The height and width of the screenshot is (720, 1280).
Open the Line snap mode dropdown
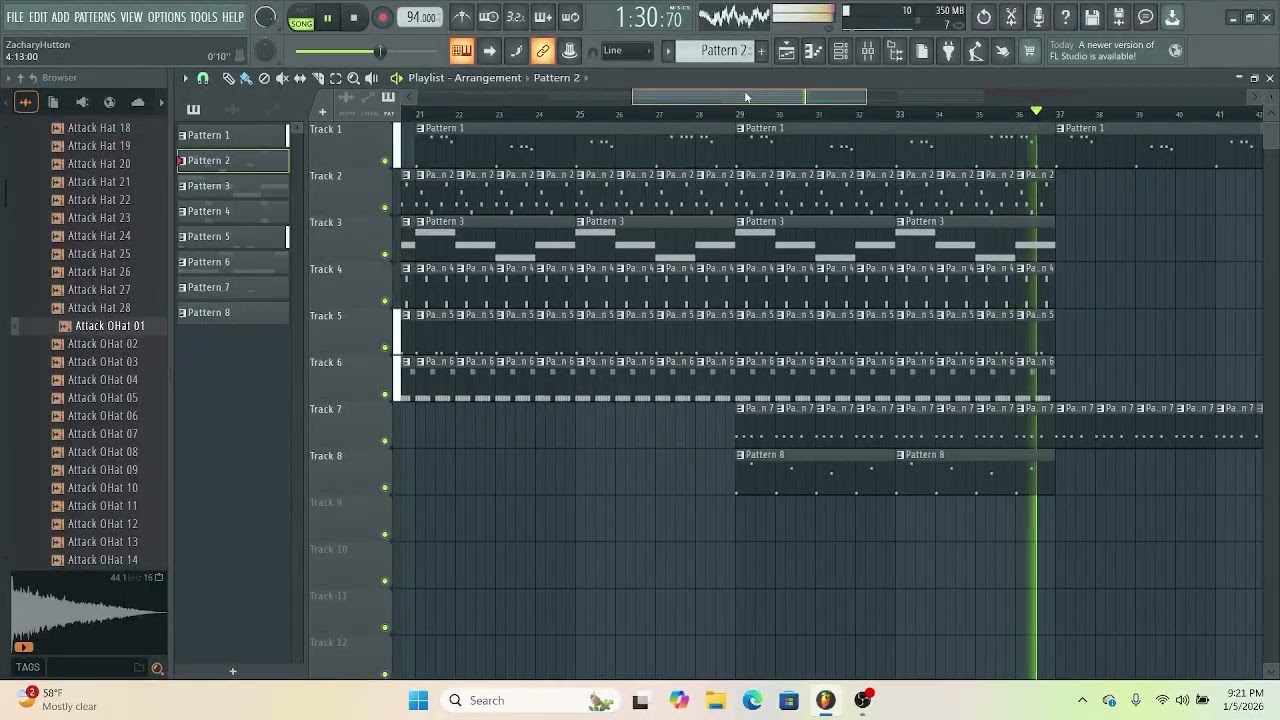tap(627, 51)
